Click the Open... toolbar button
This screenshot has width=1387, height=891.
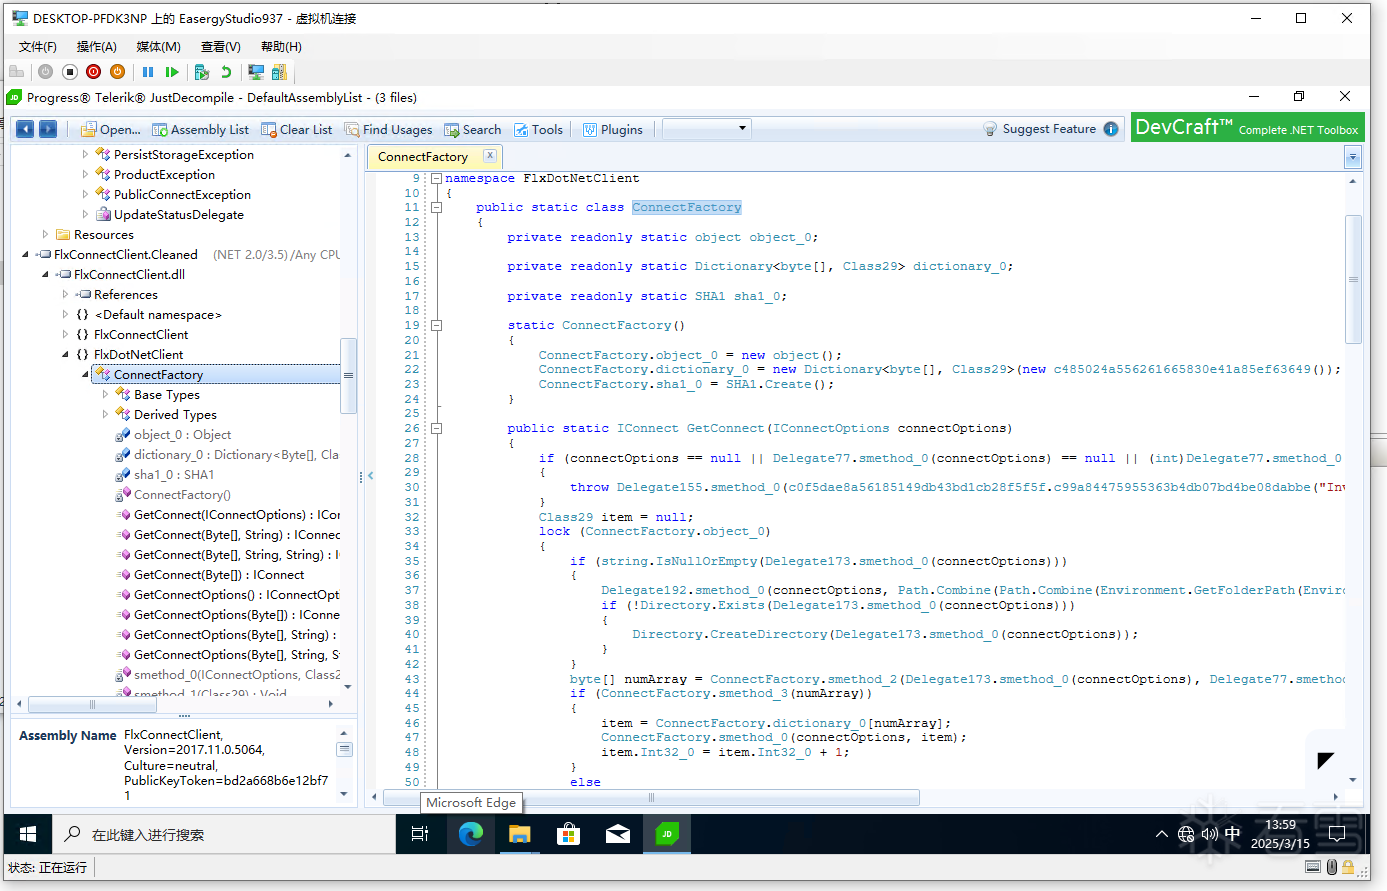pyautogui.click(x=110, y=130)
